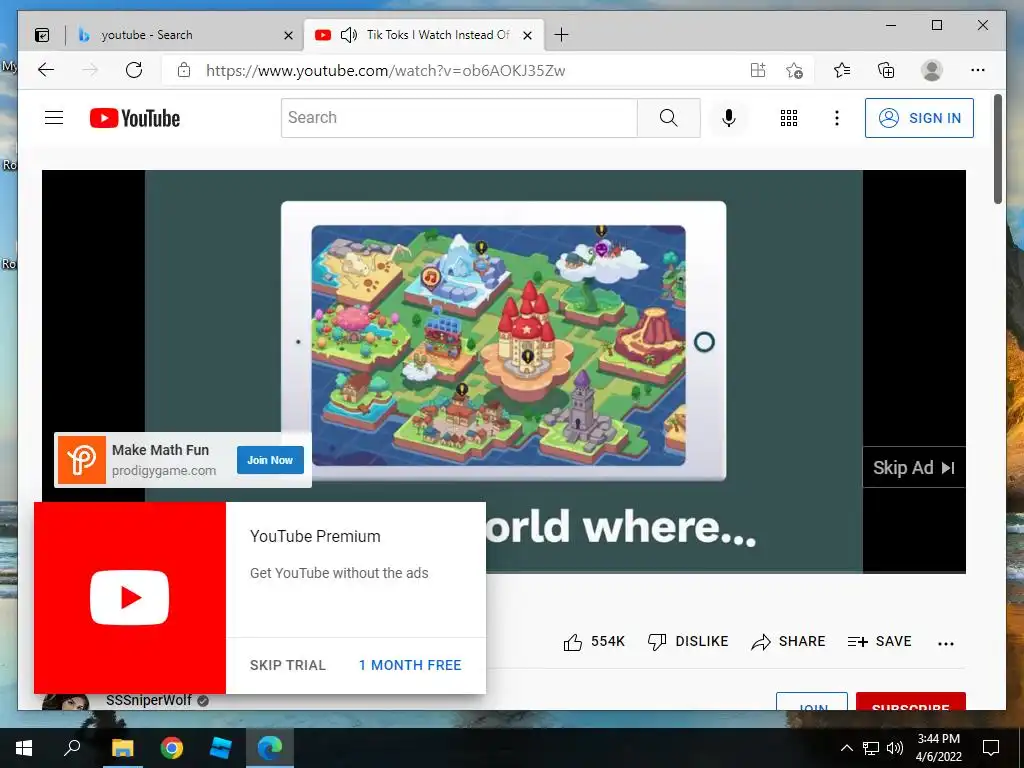The image size is (1024, 768).
Task: Click the red YouTube Premium logo panel
Action: pos(130,598)
